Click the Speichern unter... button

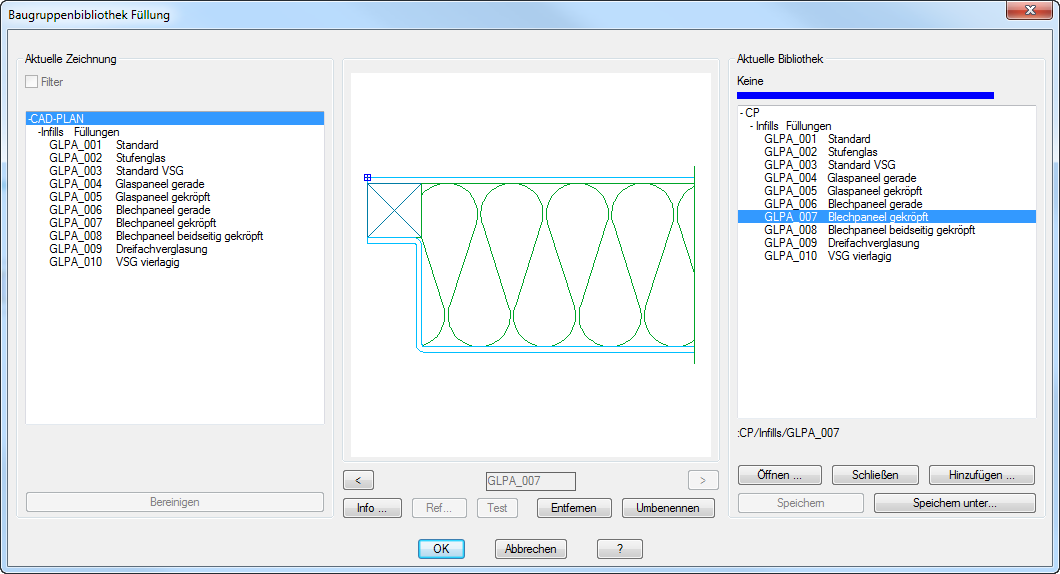coord(954,503)
